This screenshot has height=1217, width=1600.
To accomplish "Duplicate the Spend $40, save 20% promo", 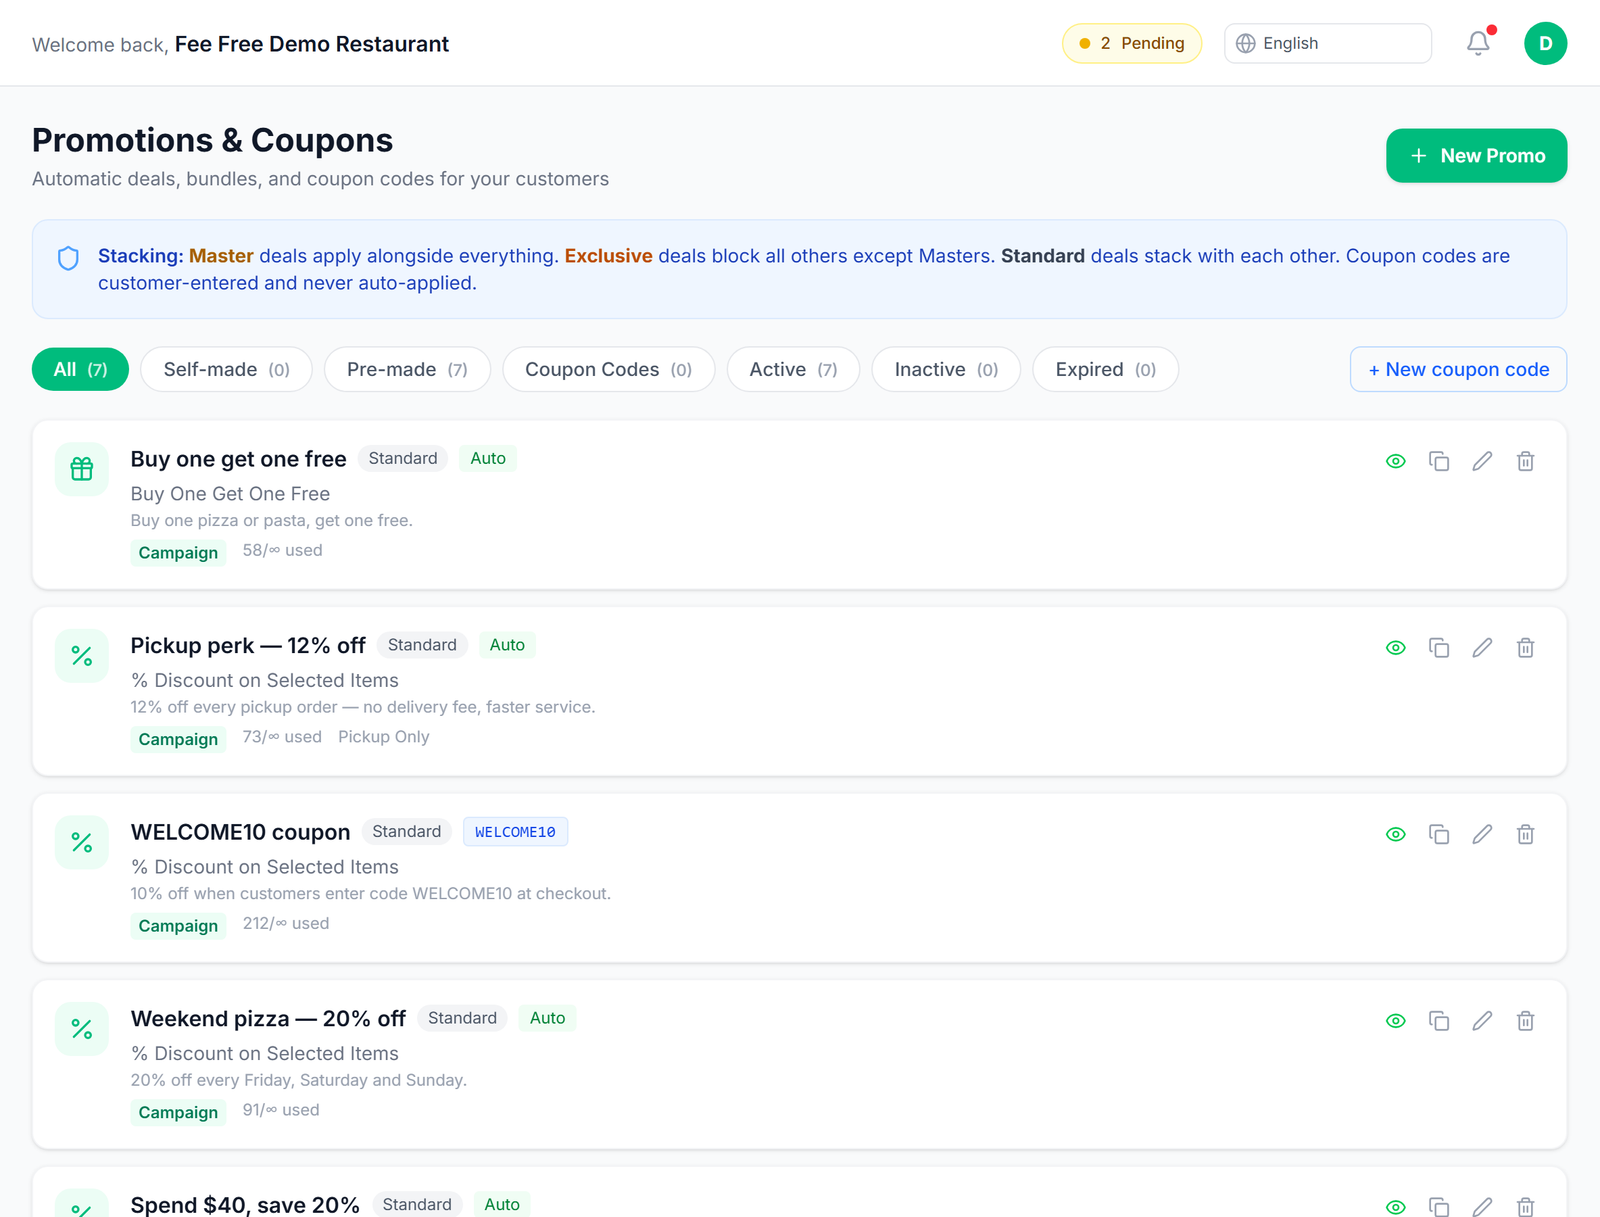I will click(x=1439, y=1206).
